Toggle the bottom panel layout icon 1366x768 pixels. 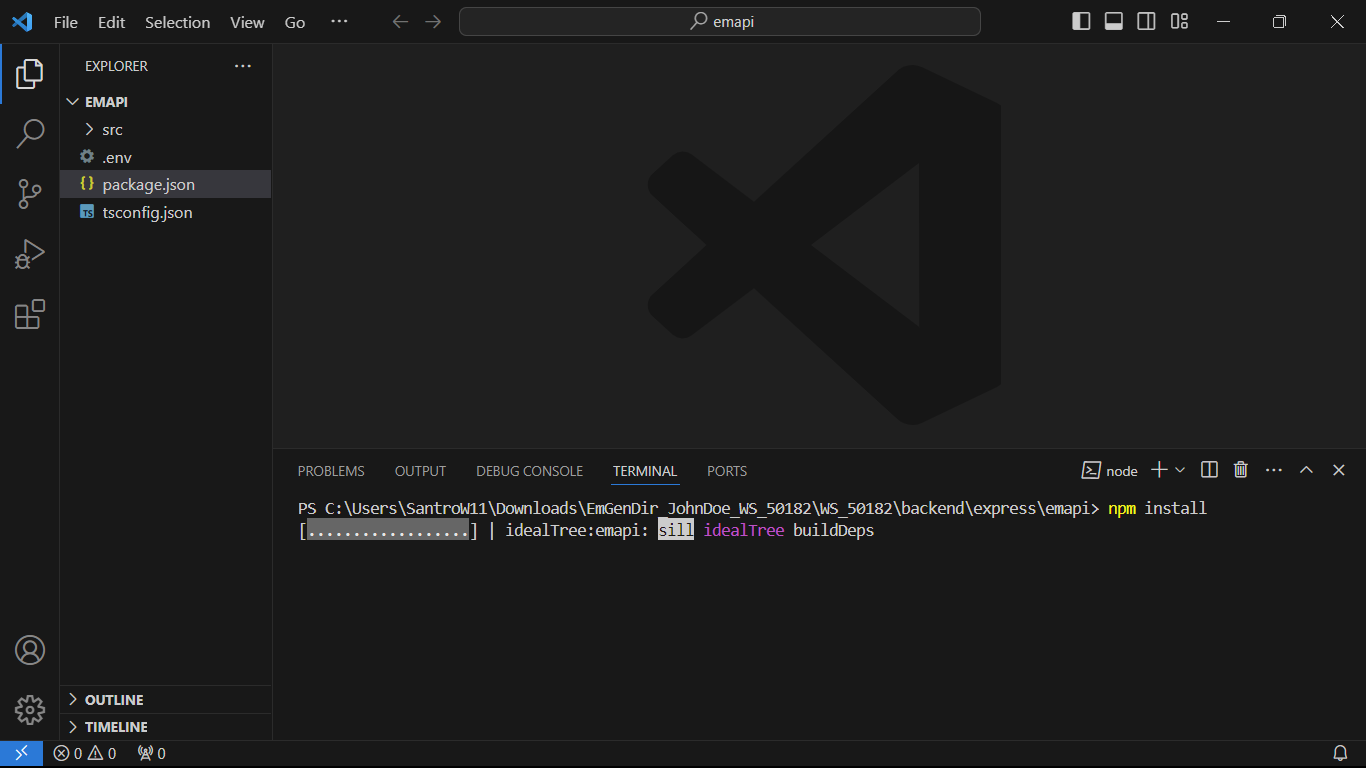pos(1114,22)
